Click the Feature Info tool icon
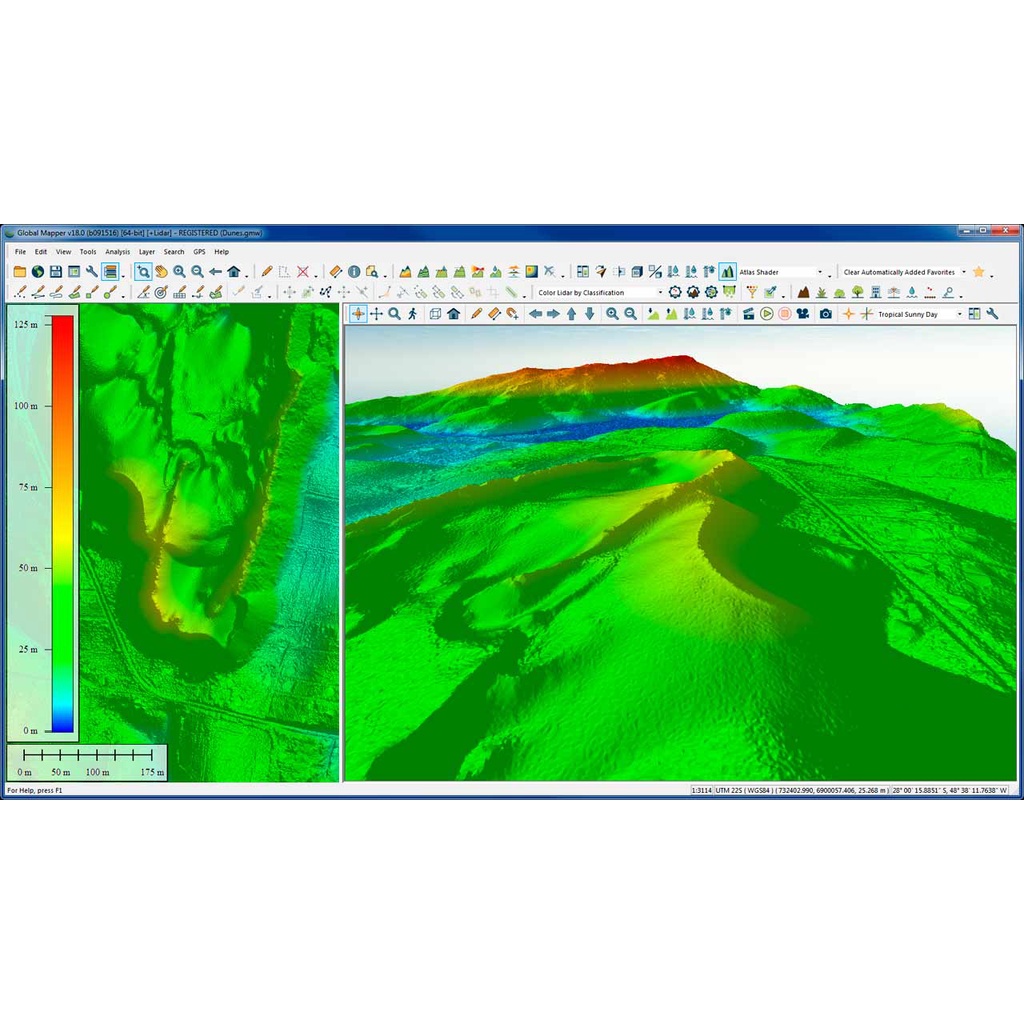Viewport: 1024px width, 1024px height. pyautogui.click(x=354, y=272)
